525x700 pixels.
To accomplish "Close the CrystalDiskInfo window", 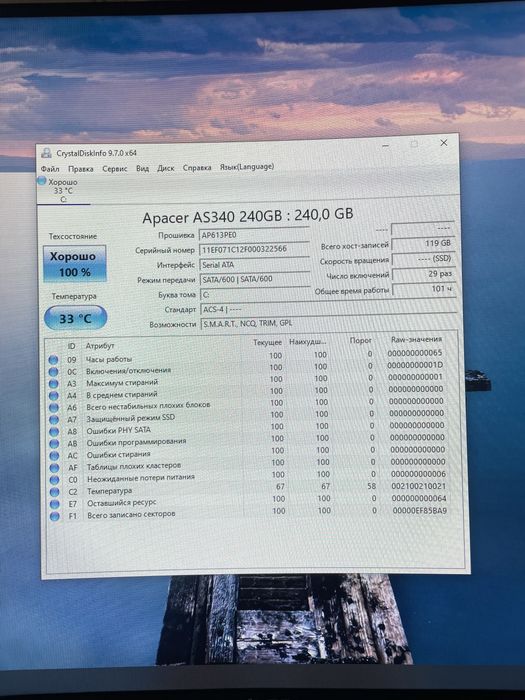I will tap(444, 143).
